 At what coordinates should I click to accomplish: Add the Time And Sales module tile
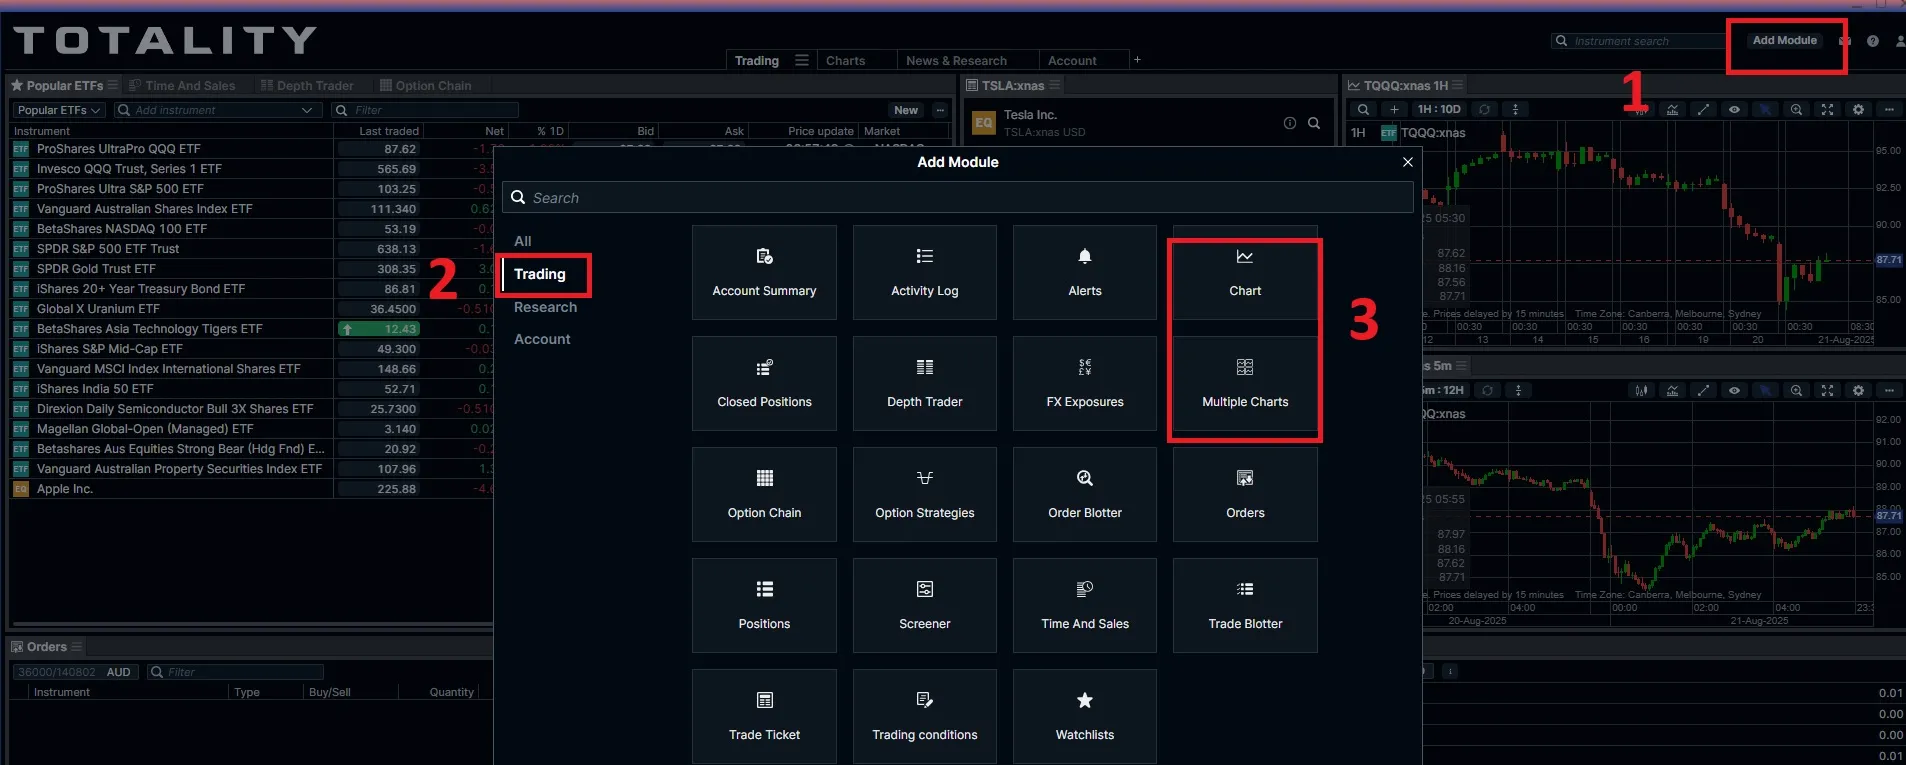coord(1084,606)
